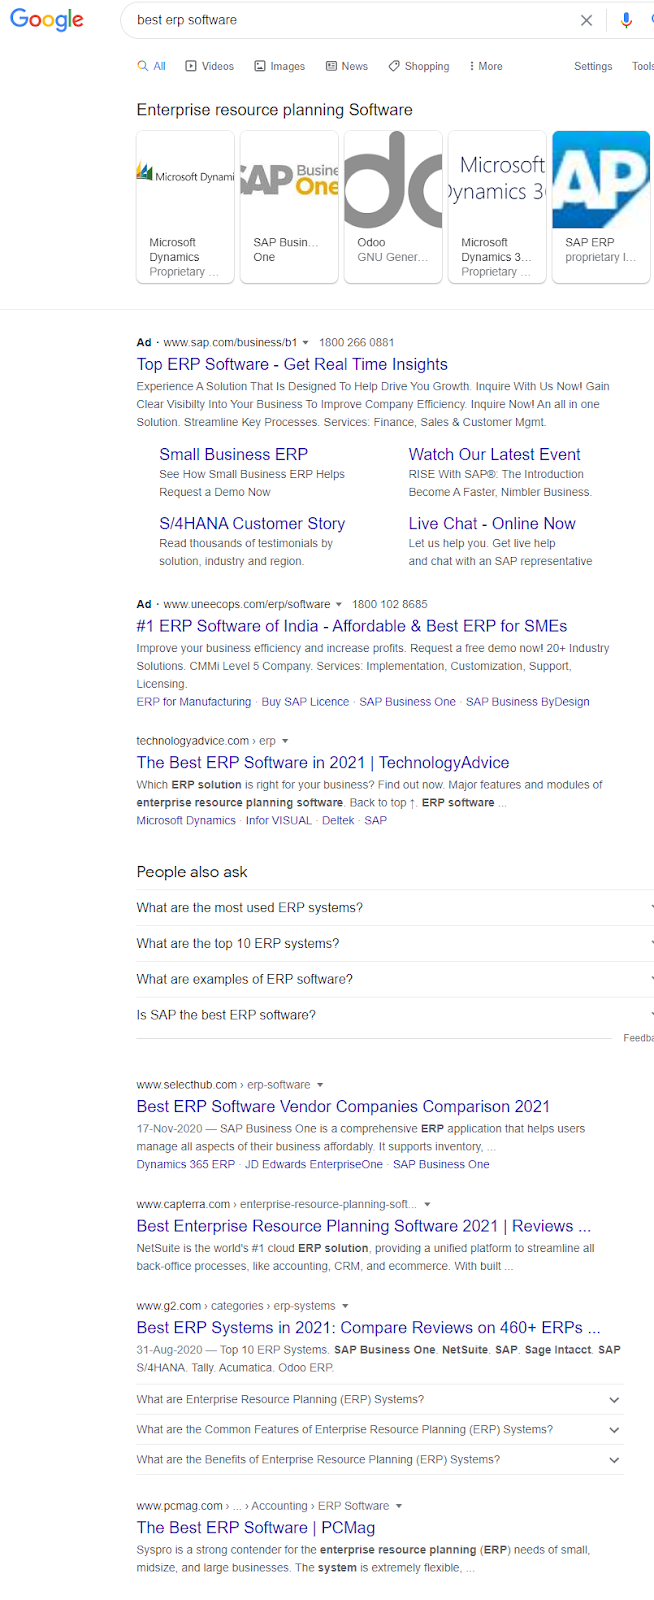Screen dimensions: 654x1600
Task: Expand 'What are the top 10 ERP systems?'
Action: point(395,944)
